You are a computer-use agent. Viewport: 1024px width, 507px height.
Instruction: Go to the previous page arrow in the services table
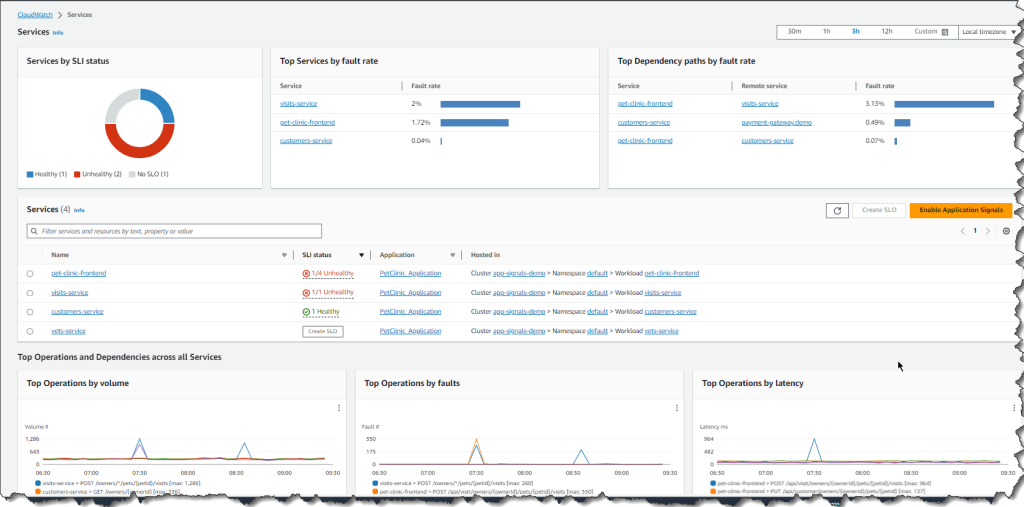pyautogui.click(x=963, y=231)
